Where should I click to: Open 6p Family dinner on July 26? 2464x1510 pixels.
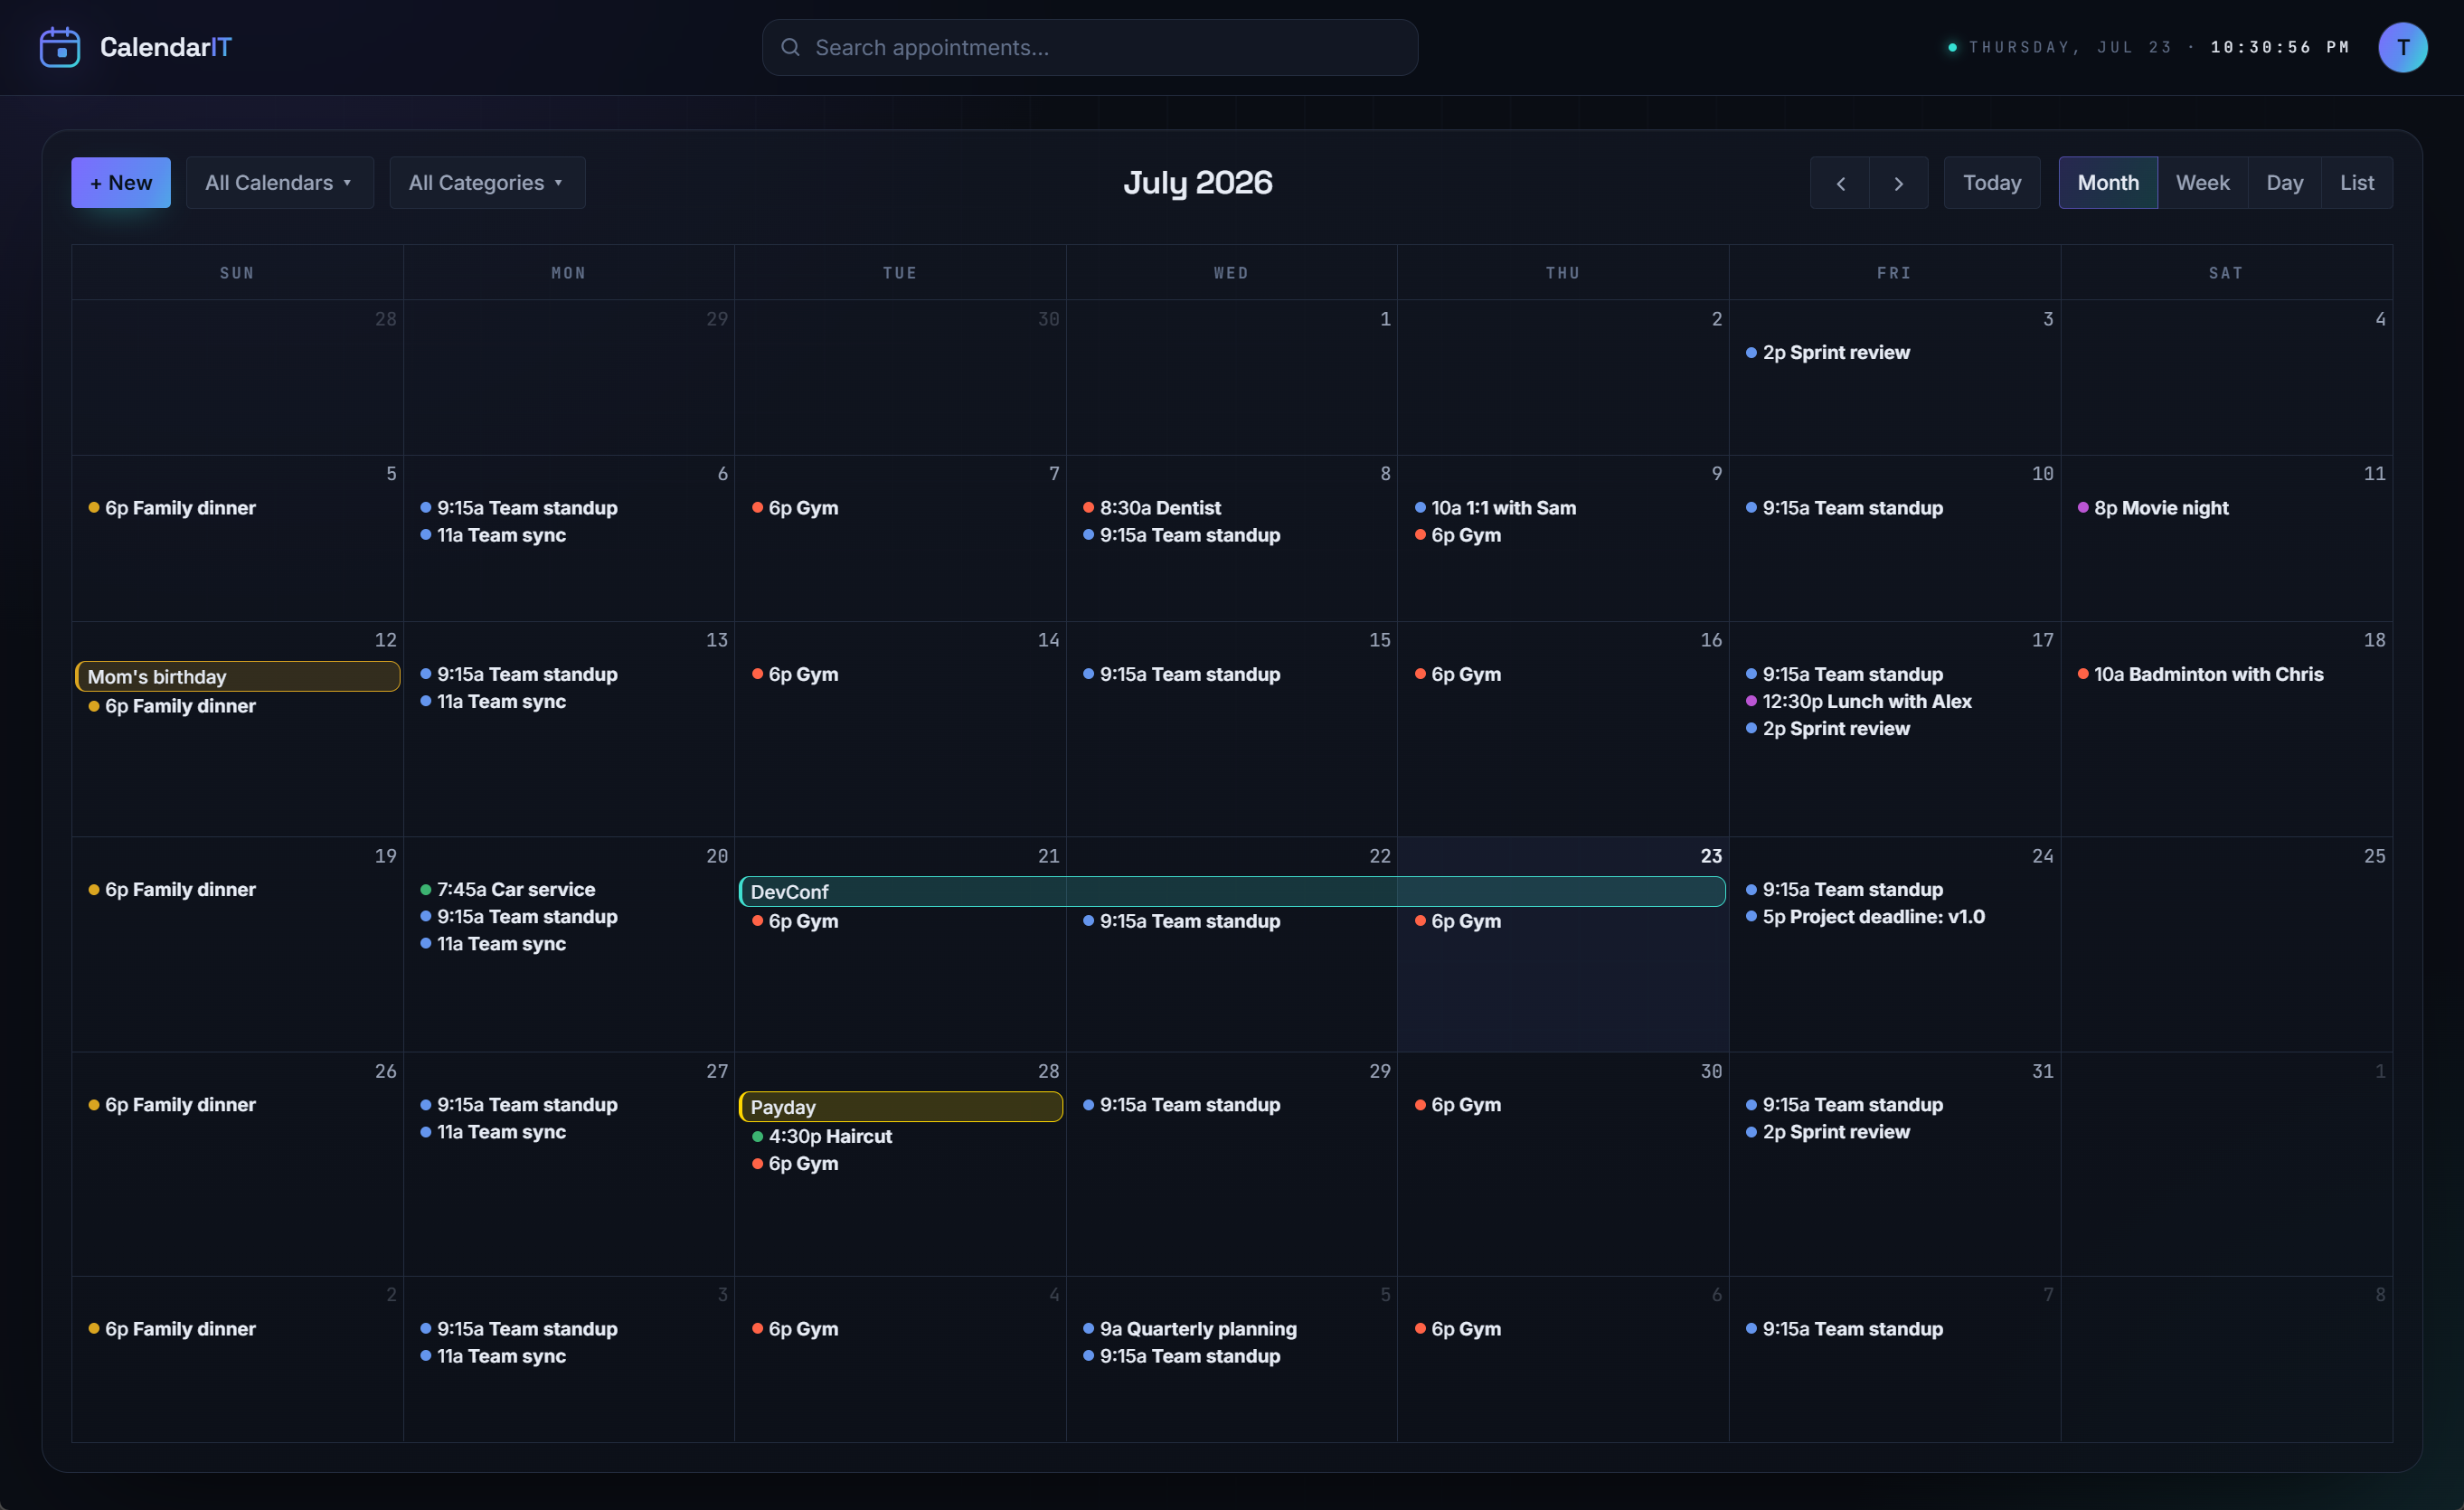pyautogui.click(x=172, y=1105)
